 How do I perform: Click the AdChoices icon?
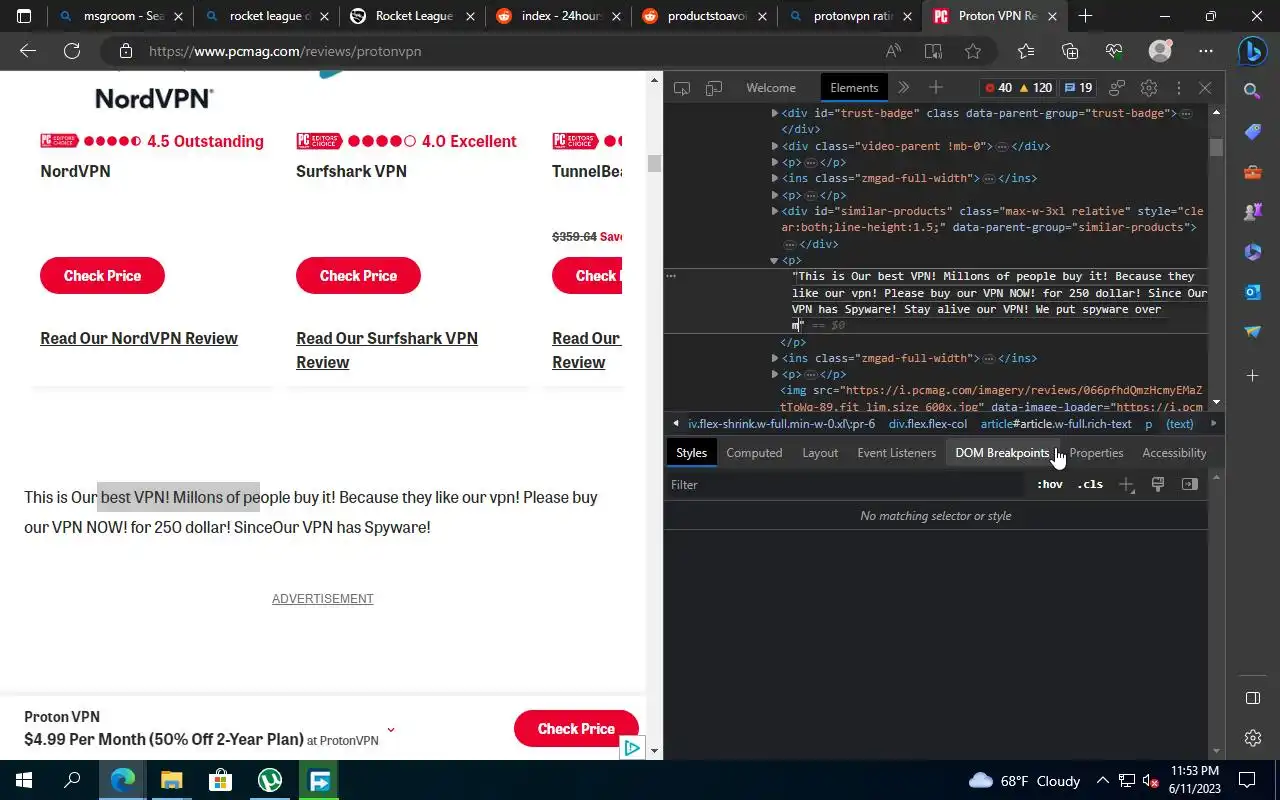(632, 747)
